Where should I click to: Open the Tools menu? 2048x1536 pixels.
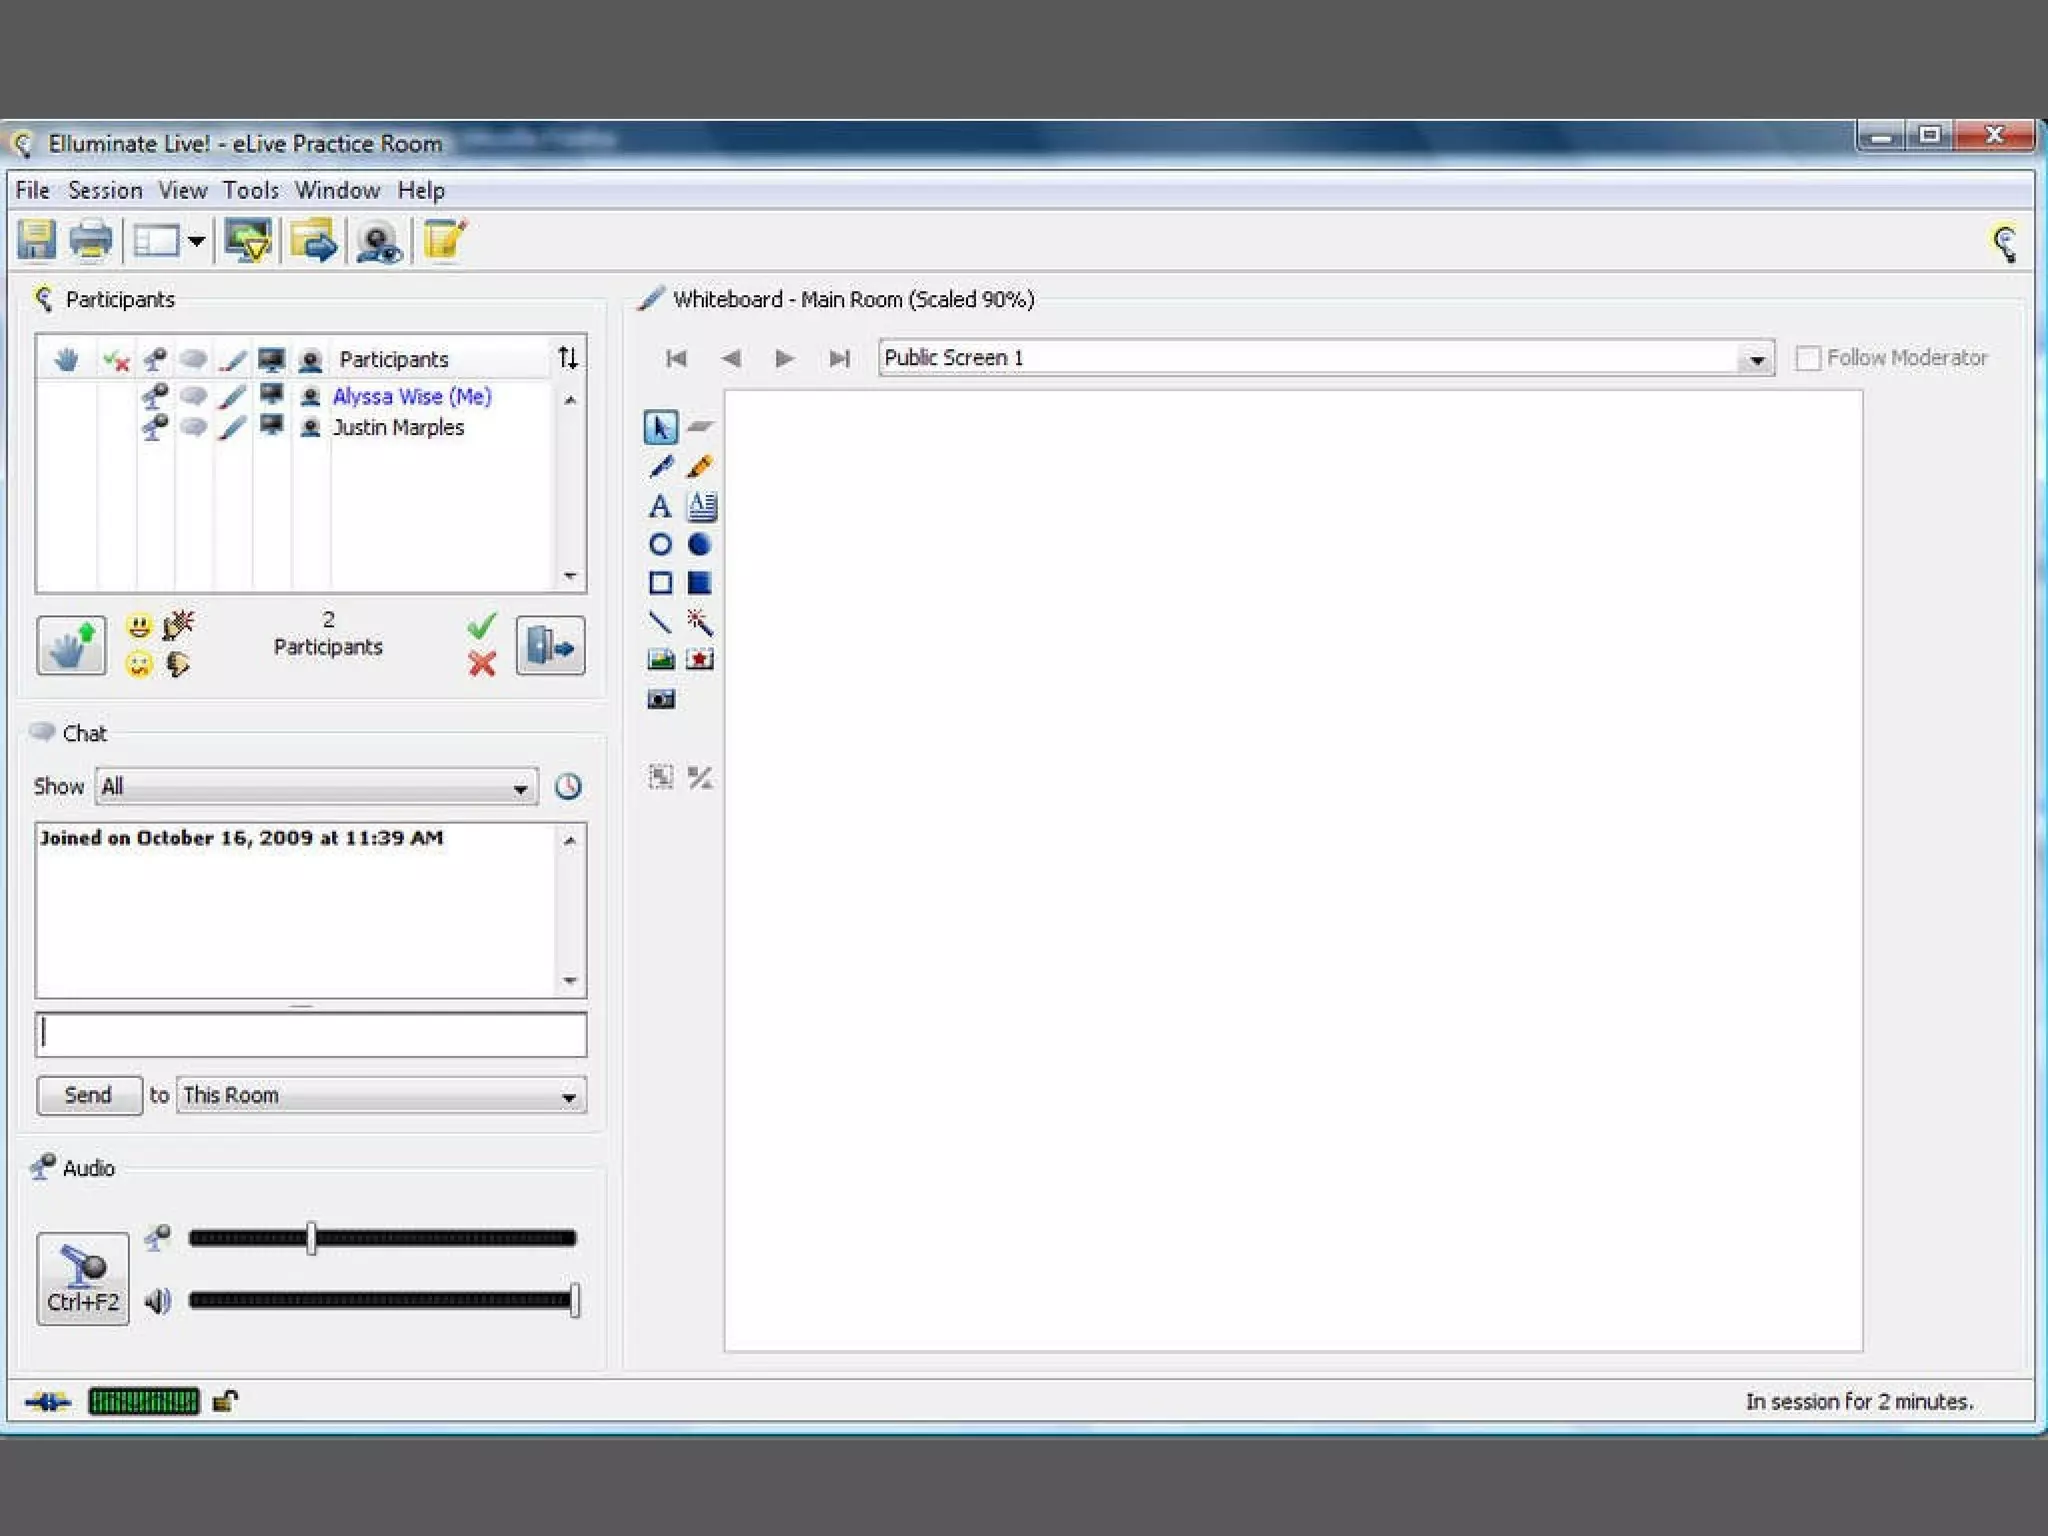(250, 190)
